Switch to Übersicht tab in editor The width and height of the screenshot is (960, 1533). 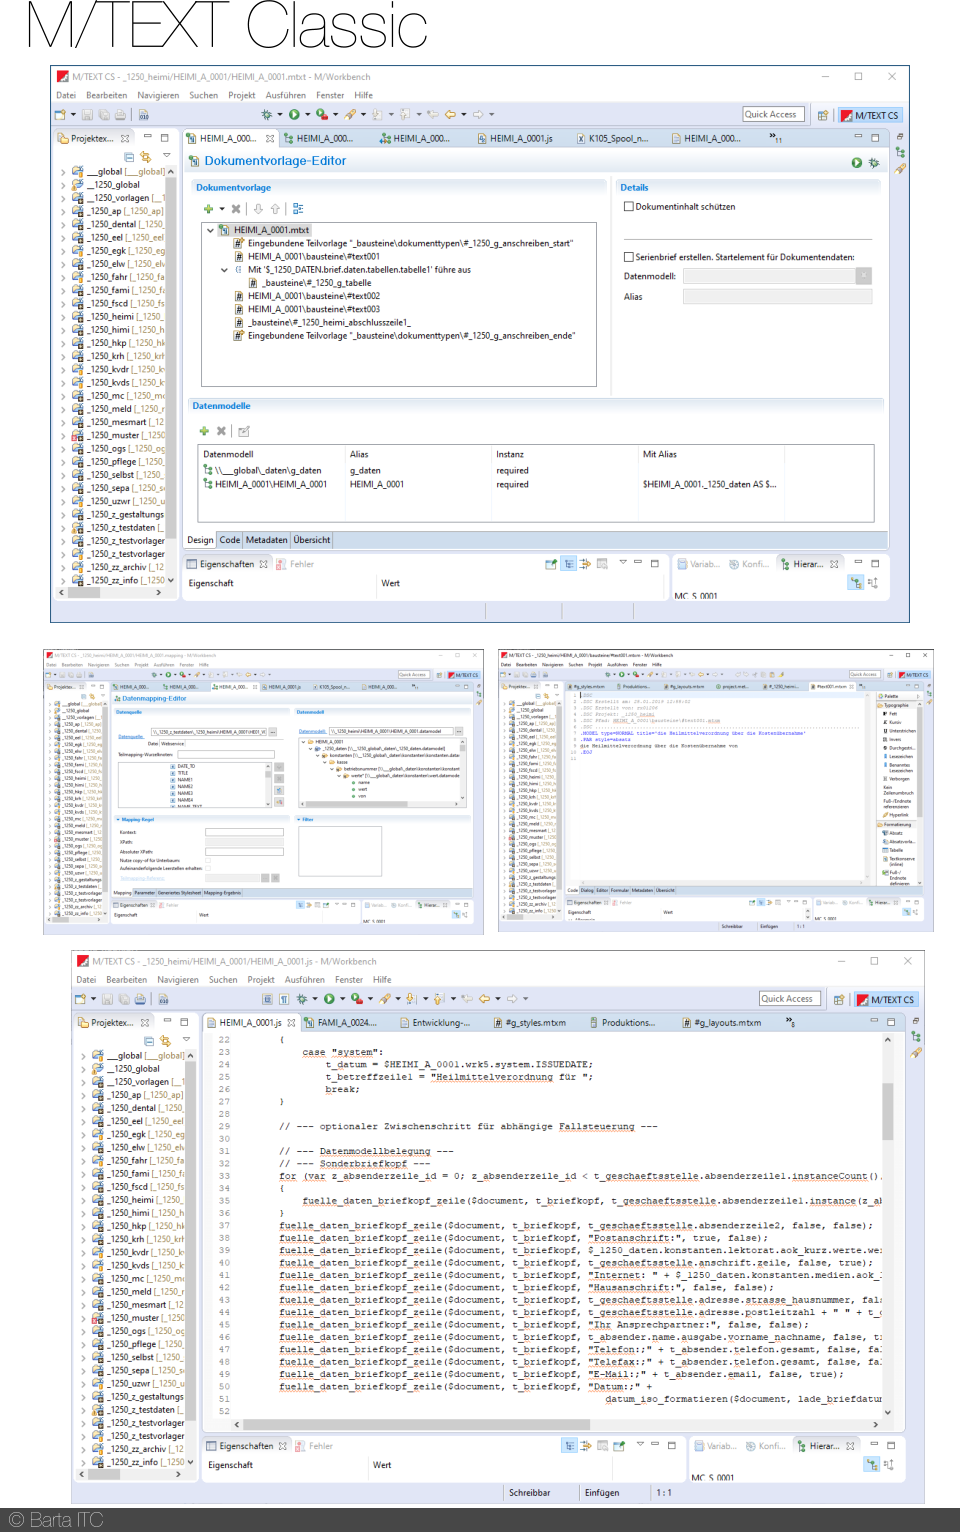click(312, 540)
